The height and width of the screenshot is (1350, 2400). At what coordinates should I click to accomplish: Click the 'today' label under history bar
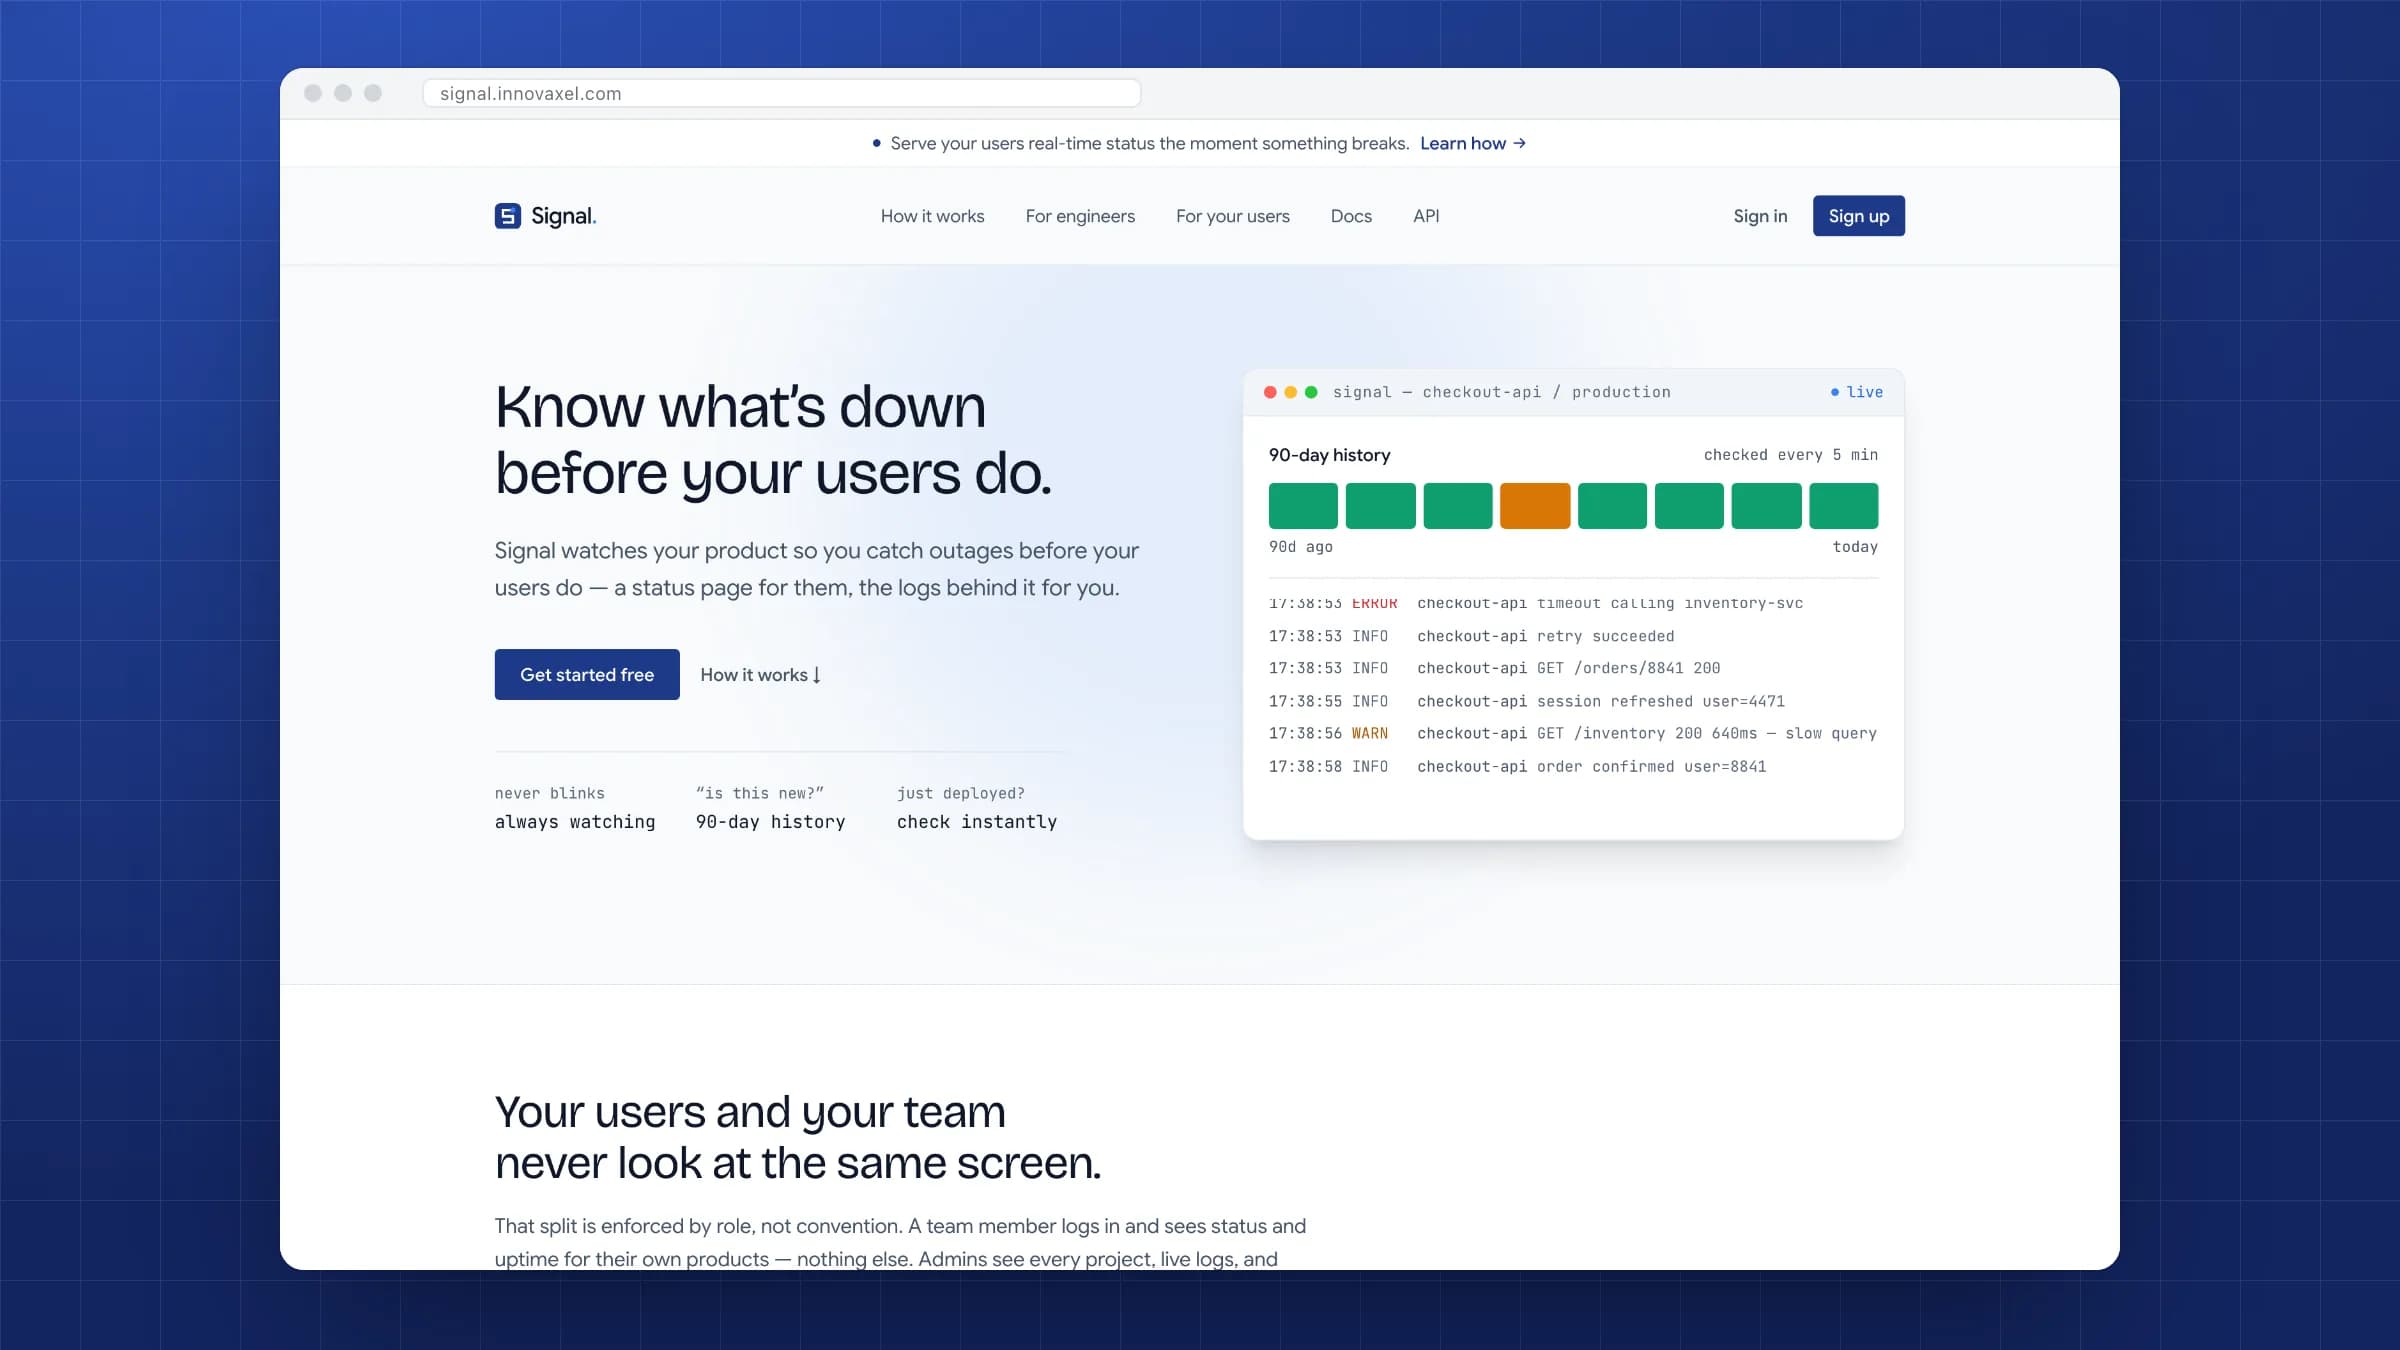point(1855,547)
